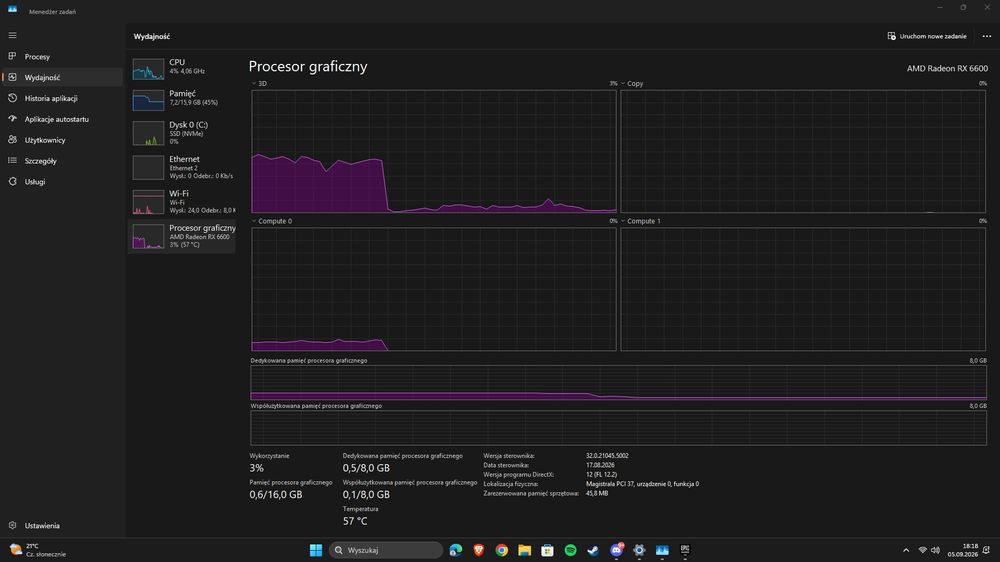Show hidden system tray icons
The height and width of the screenshot is (562, 1000).
click(906, 550)
